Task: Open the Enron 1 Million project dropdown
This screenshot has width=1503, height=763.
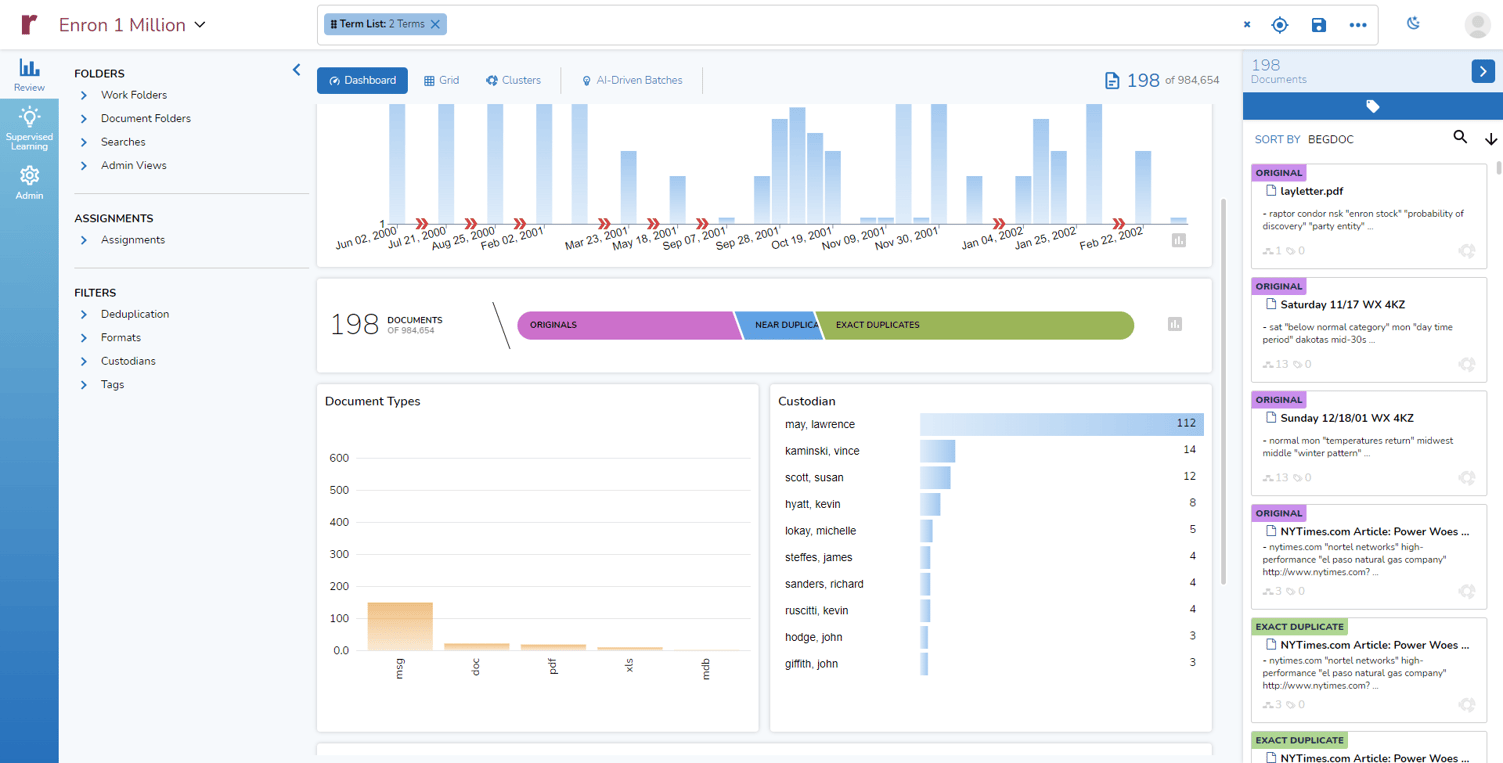Action: pos(132,25)
